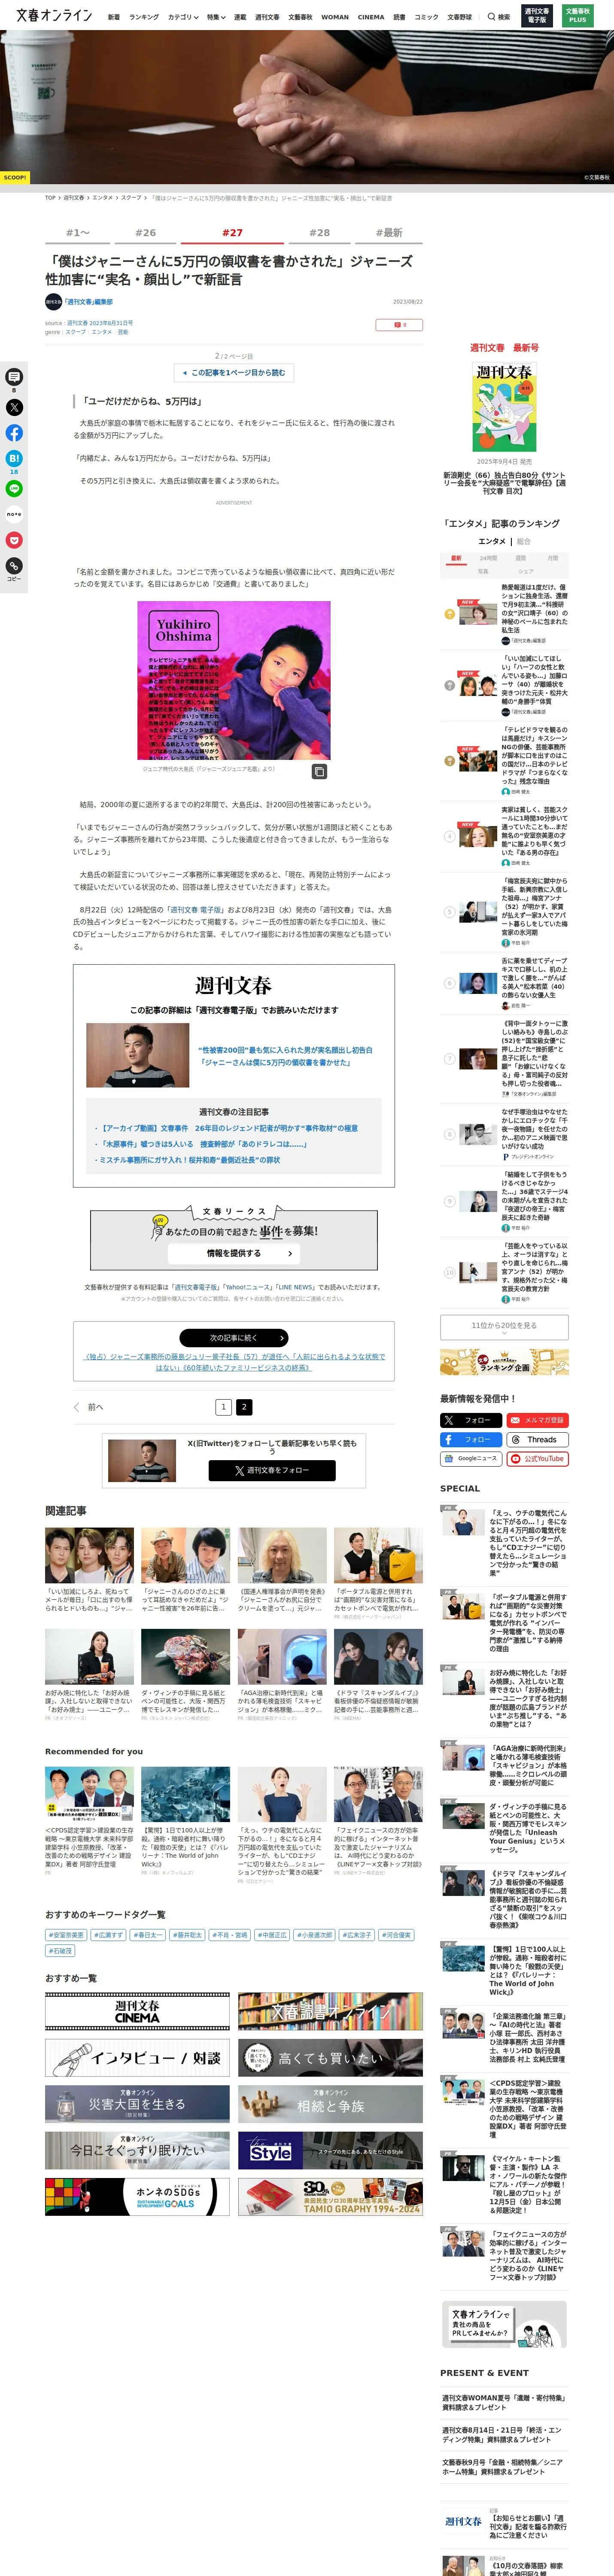The image size is (614, 2576).
Task: Follow on Facebook in the 最新情報 panel
Action: click(470, 1439)
